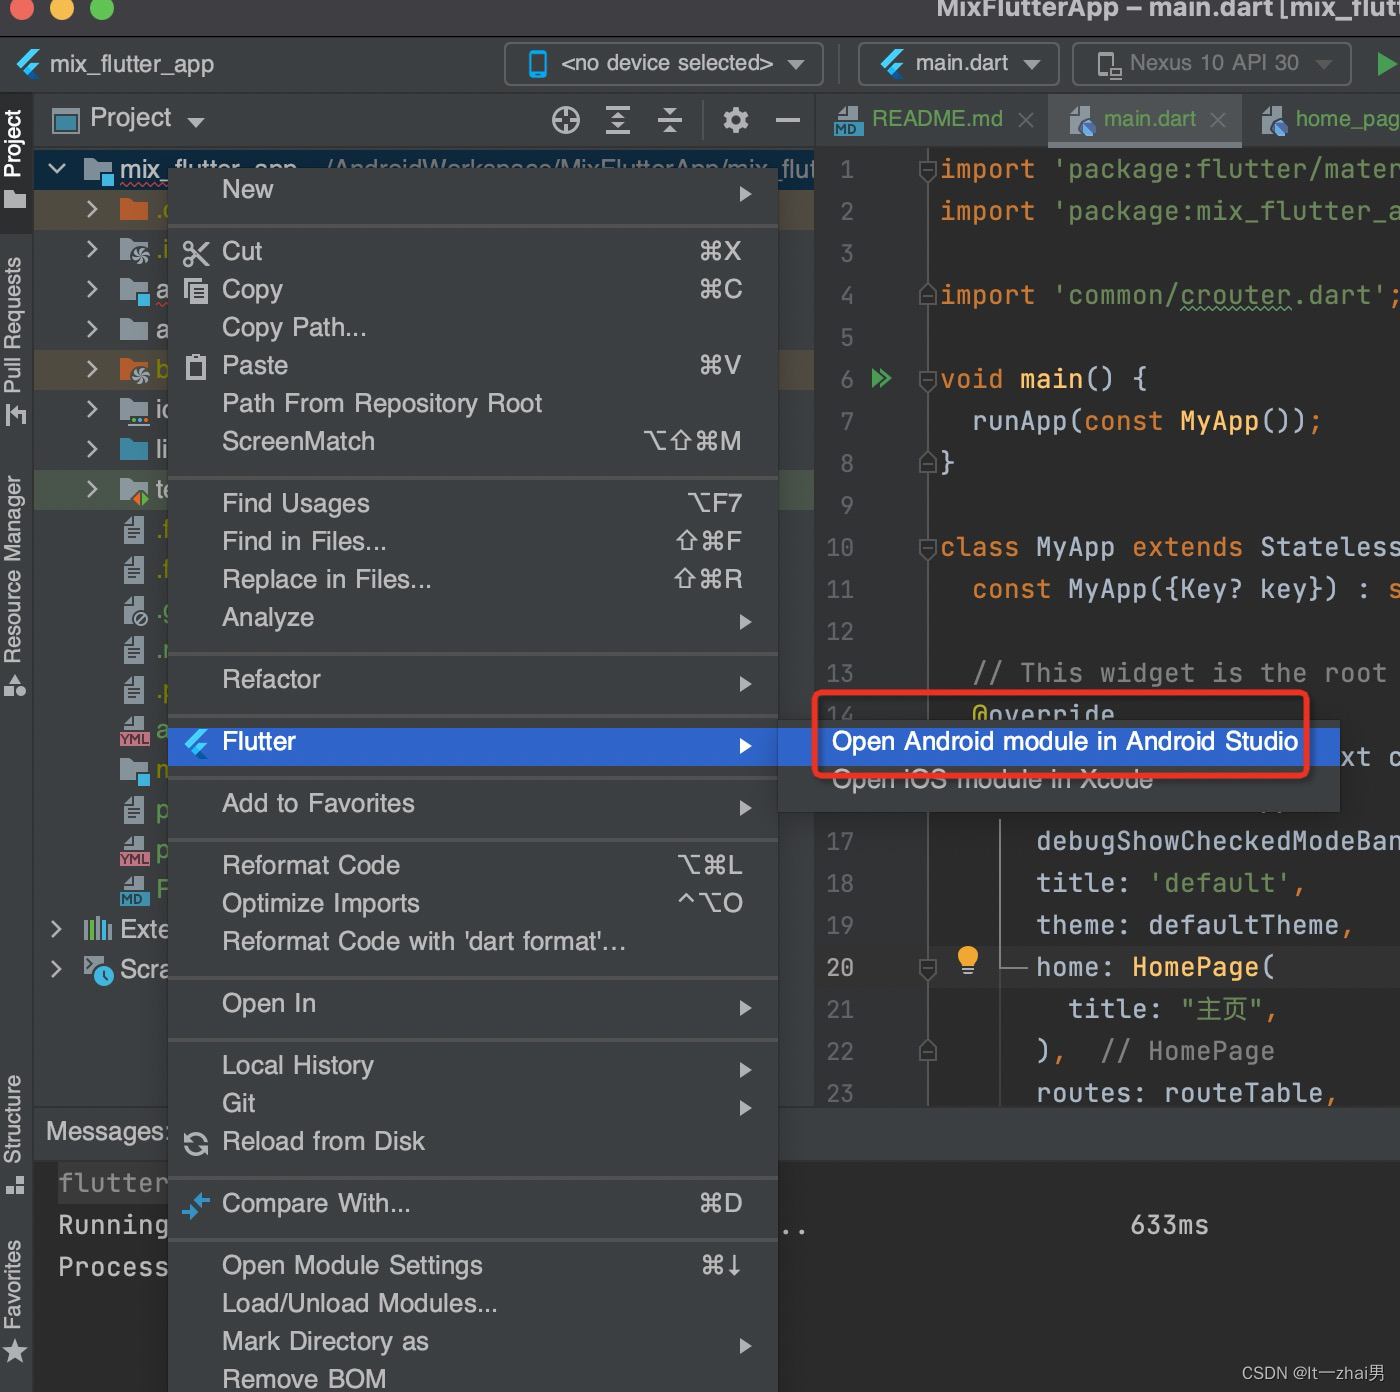This screenshot has width=1400, height=1392.
Task: Expand the Scratches tree node
Action: pos(56,969)
